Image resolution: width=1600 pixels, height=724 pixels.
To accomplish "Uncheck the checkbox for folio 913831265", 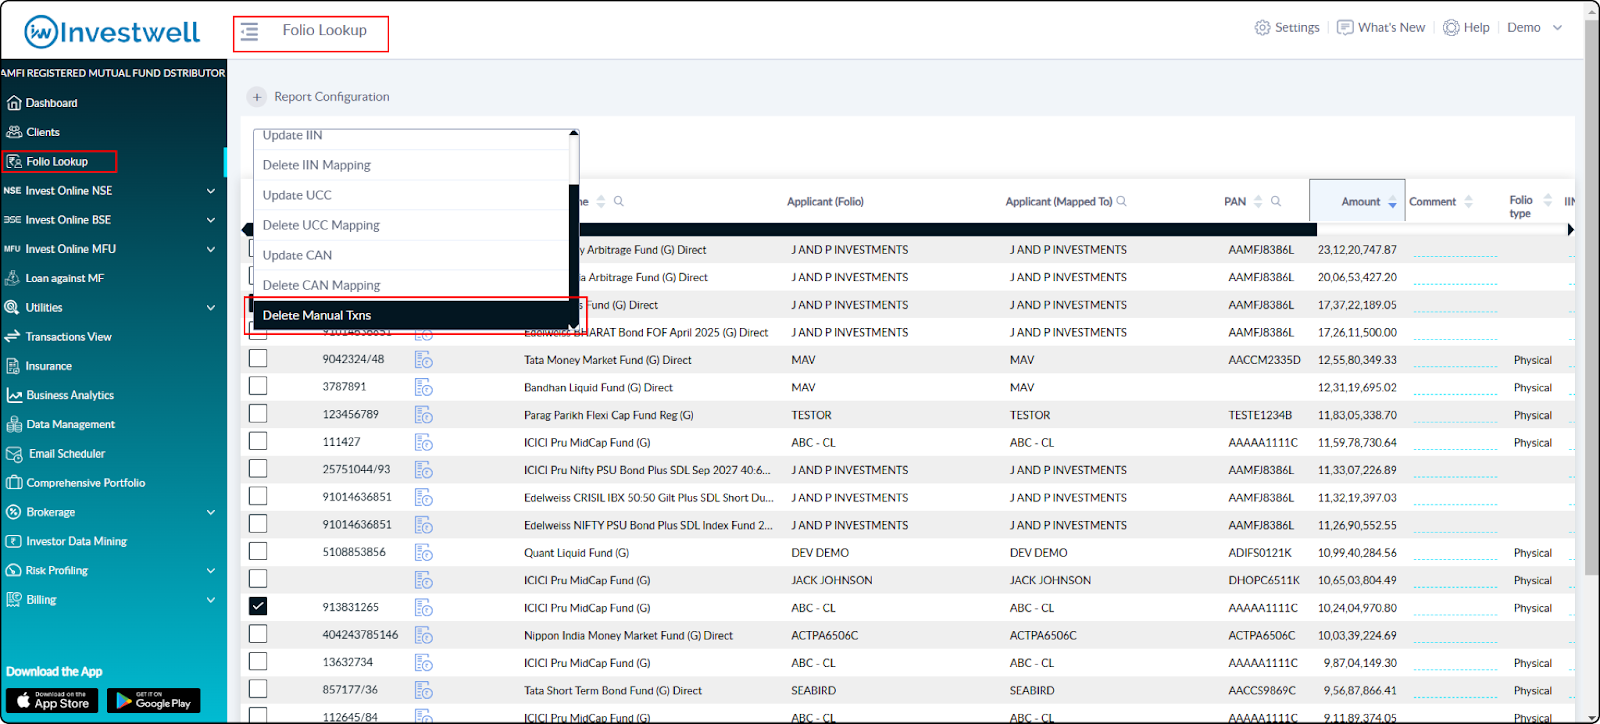I will tap(258, 606).
